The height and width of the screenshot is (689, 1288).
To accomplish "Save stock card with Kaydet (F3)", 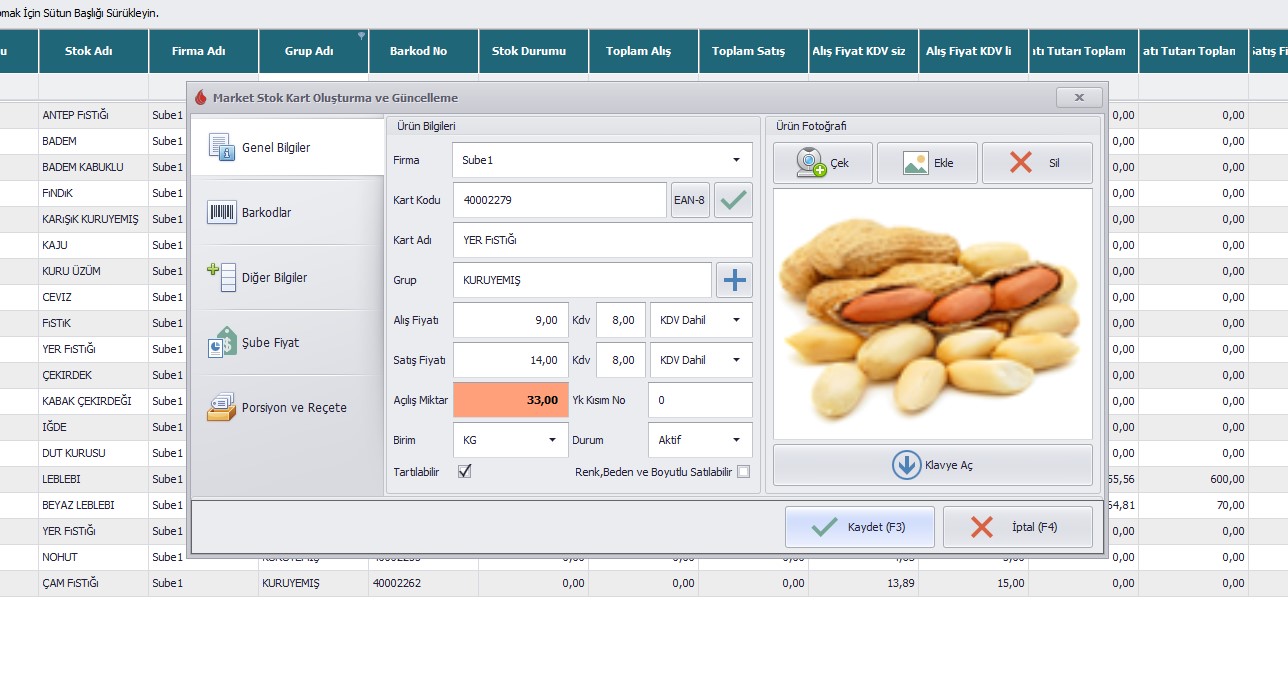I will [860, 527].
